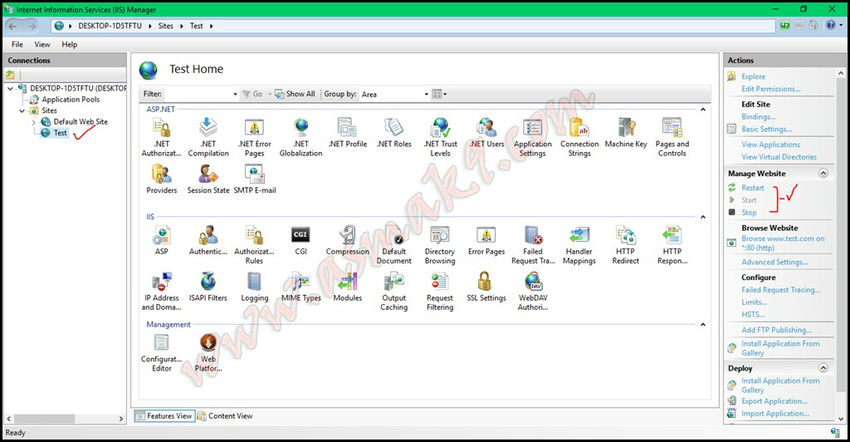Click the Restart website action
The width and height of the screenshot is (850, 442).
point(752,188)
